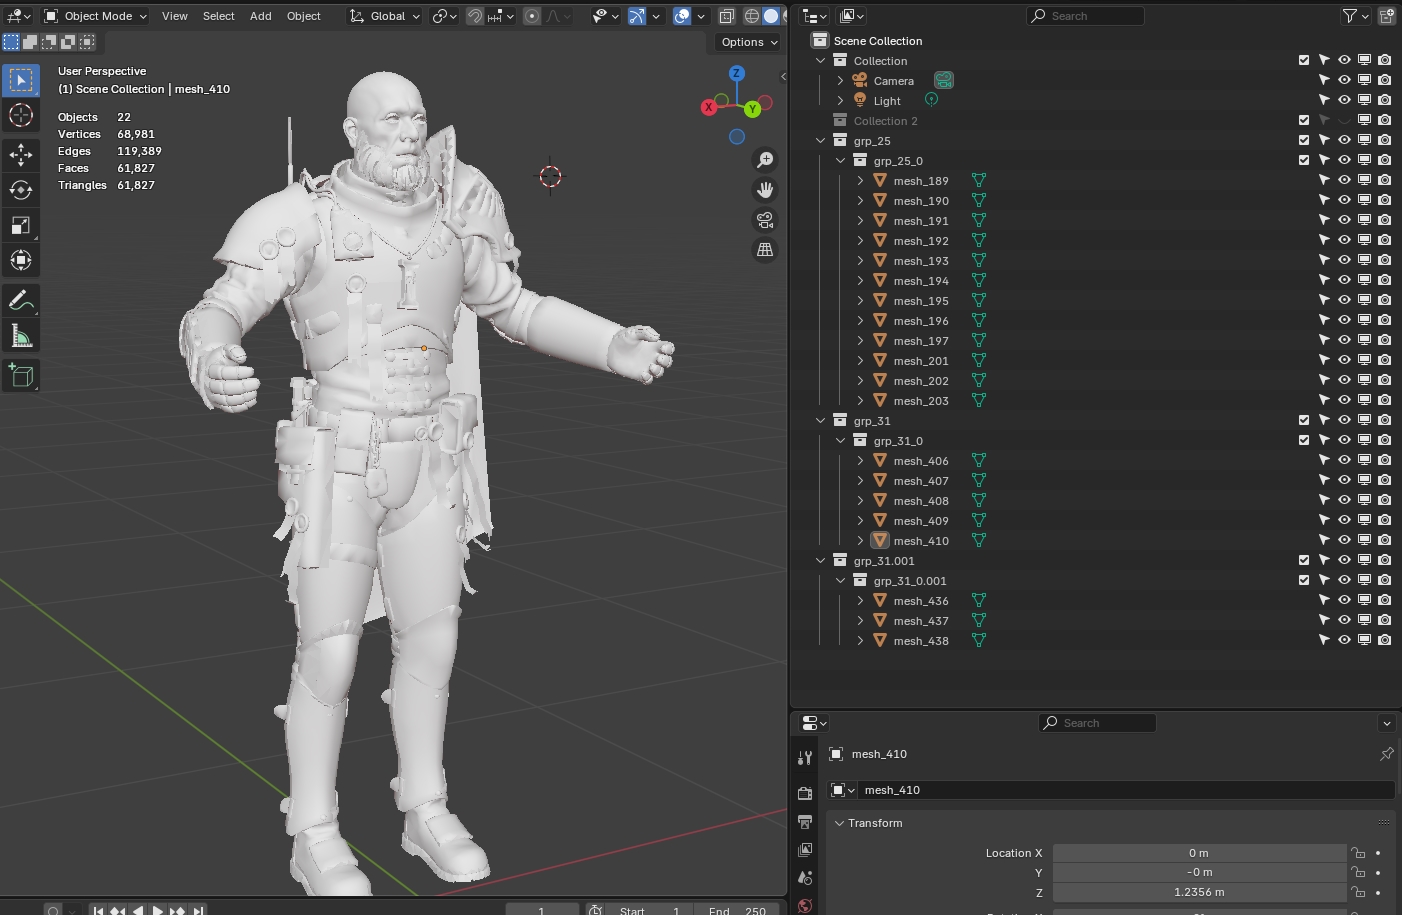Viewport: 1402px width, 915px height.
Task: Open the Select menu
Action: point(218,16)
